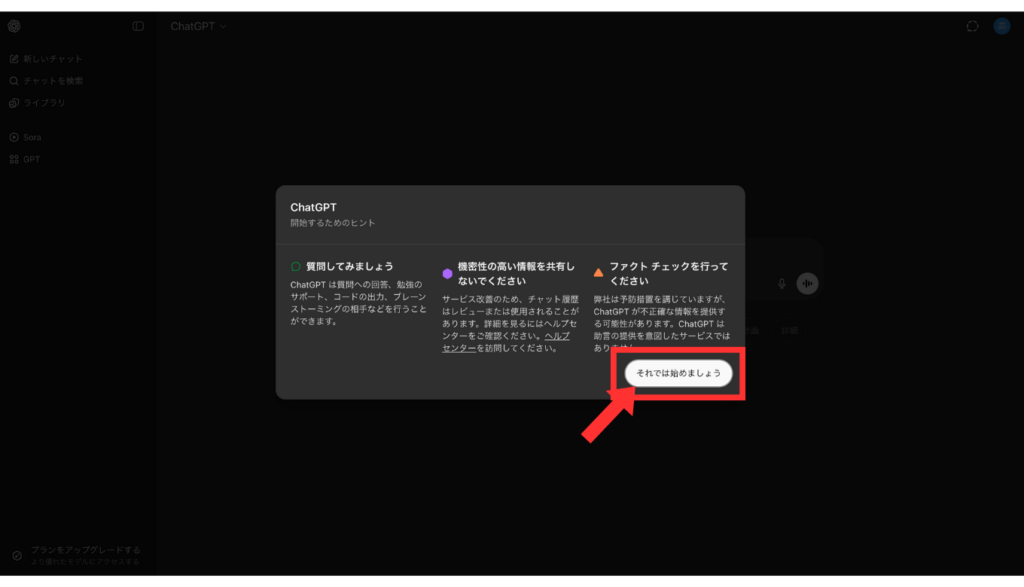Click the ChatGPT logo in the sidebar

coord(14,26)
